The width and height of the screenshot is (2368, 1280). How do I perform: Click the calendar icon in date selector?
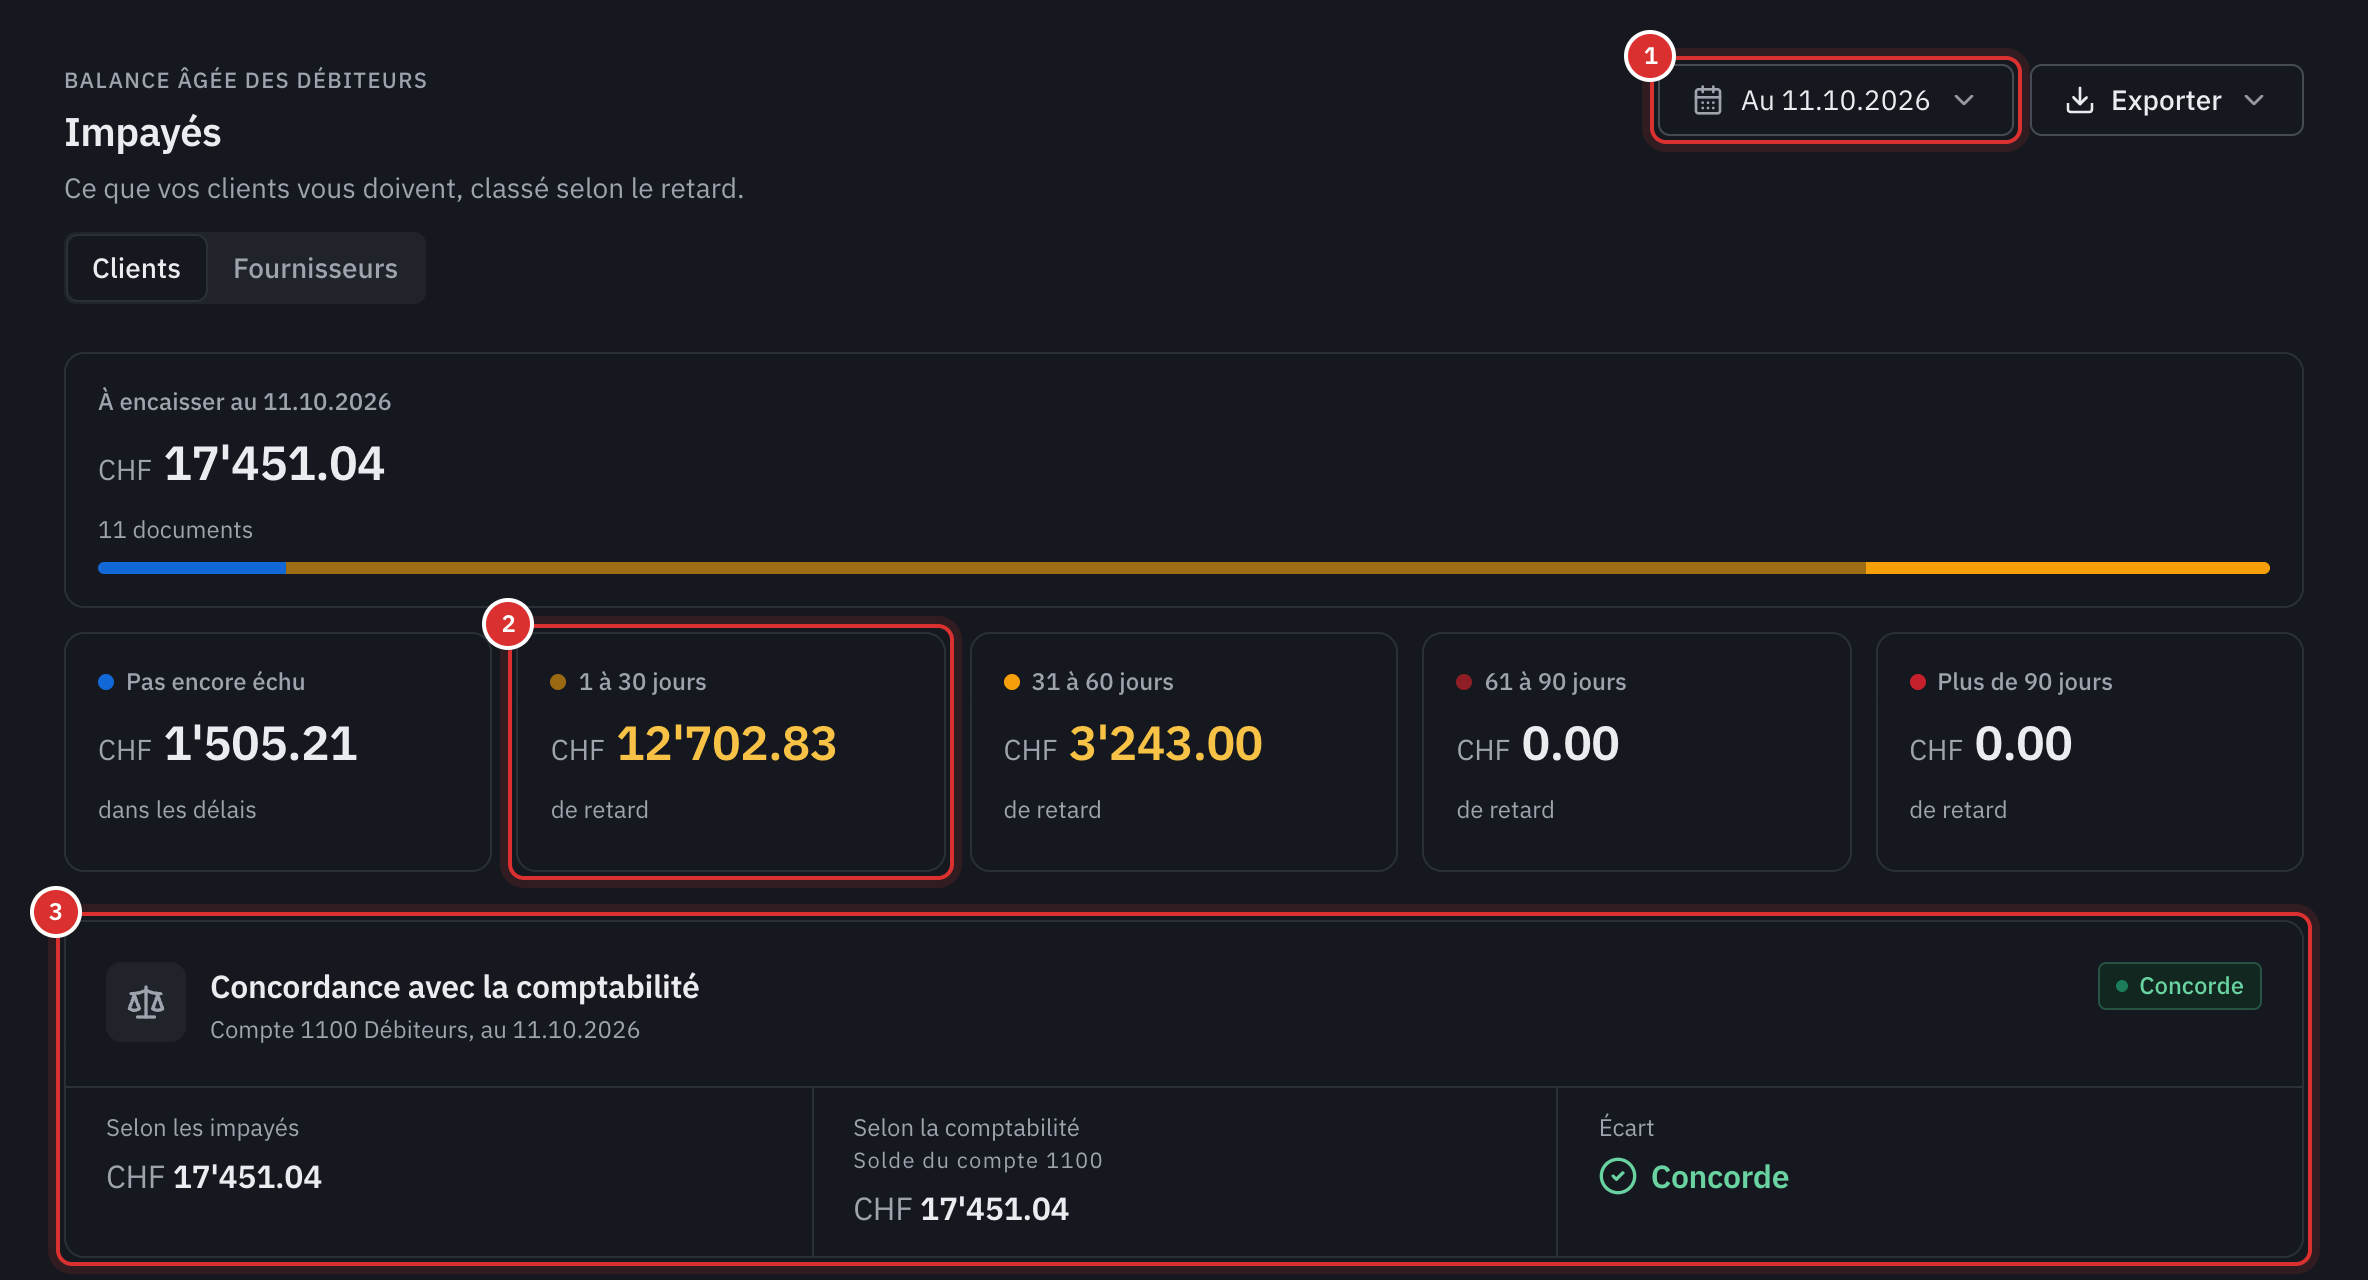(1708, 100)
